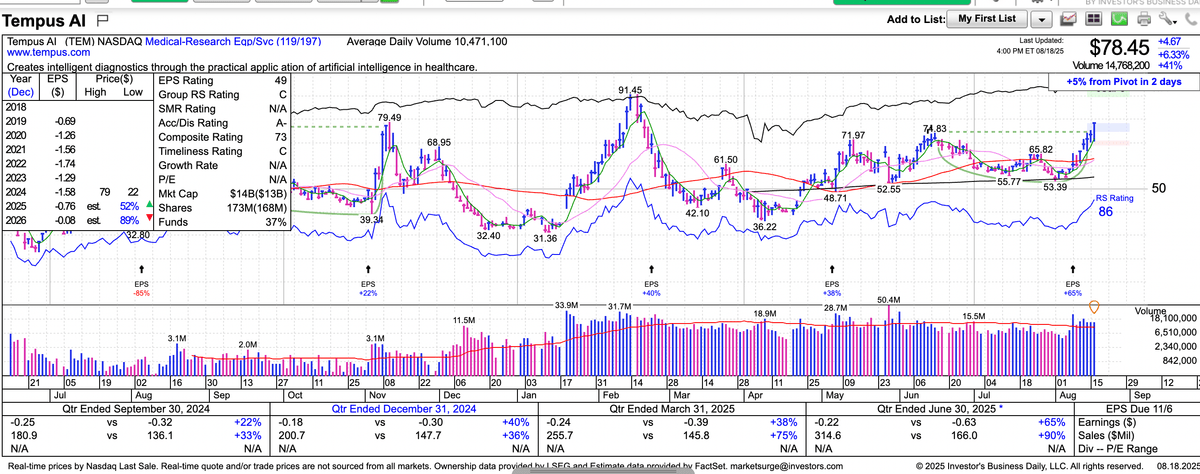Click the 33.9M volume label
Screen dimensions: 1200x474
tap(567, 305)
